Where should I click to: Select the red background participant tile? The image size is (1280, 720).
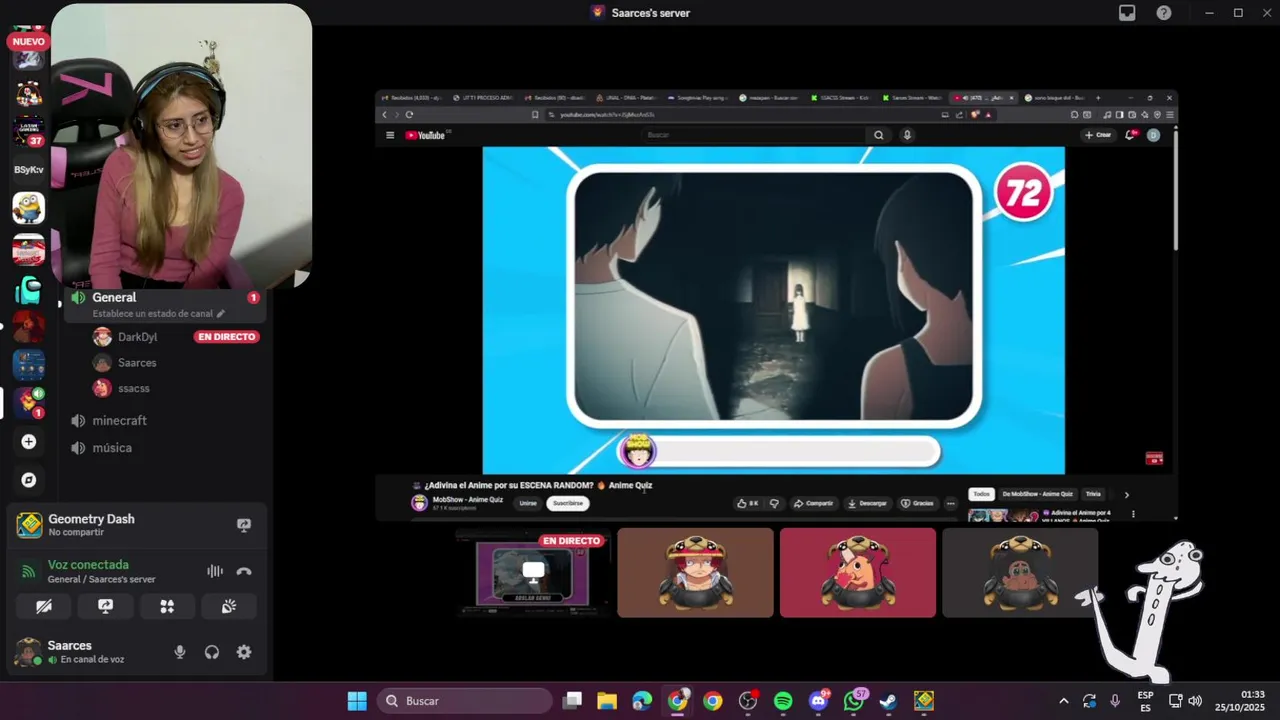858,573
